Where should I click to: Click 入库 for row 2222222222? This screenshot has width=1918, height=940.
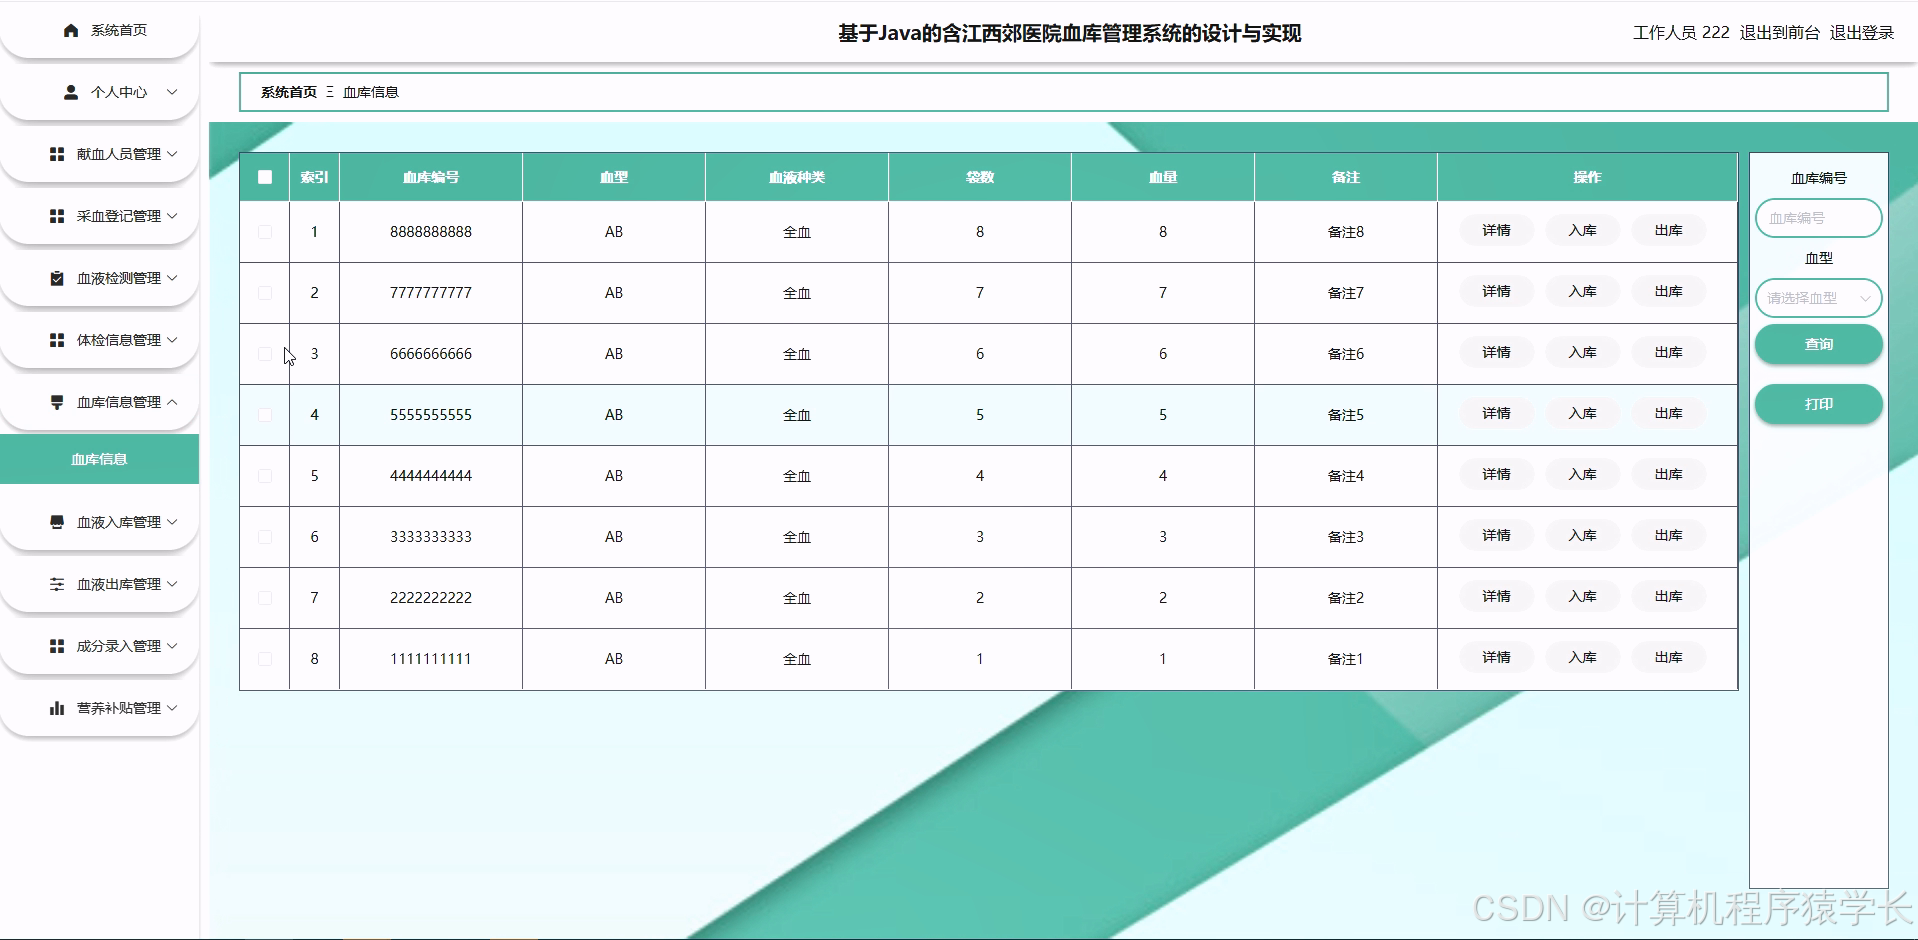coord(1582,597)
